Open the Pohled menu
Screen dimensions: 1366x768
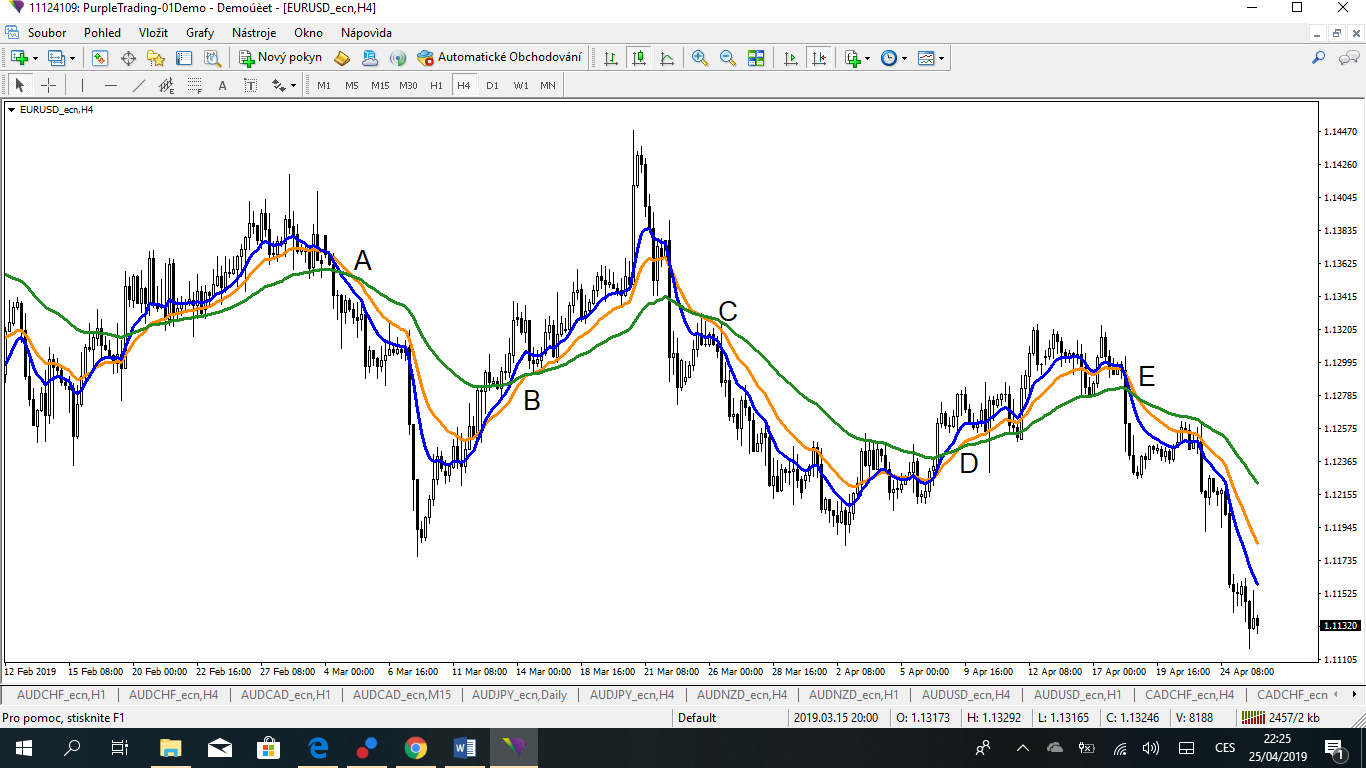click(x=102, y=33)
